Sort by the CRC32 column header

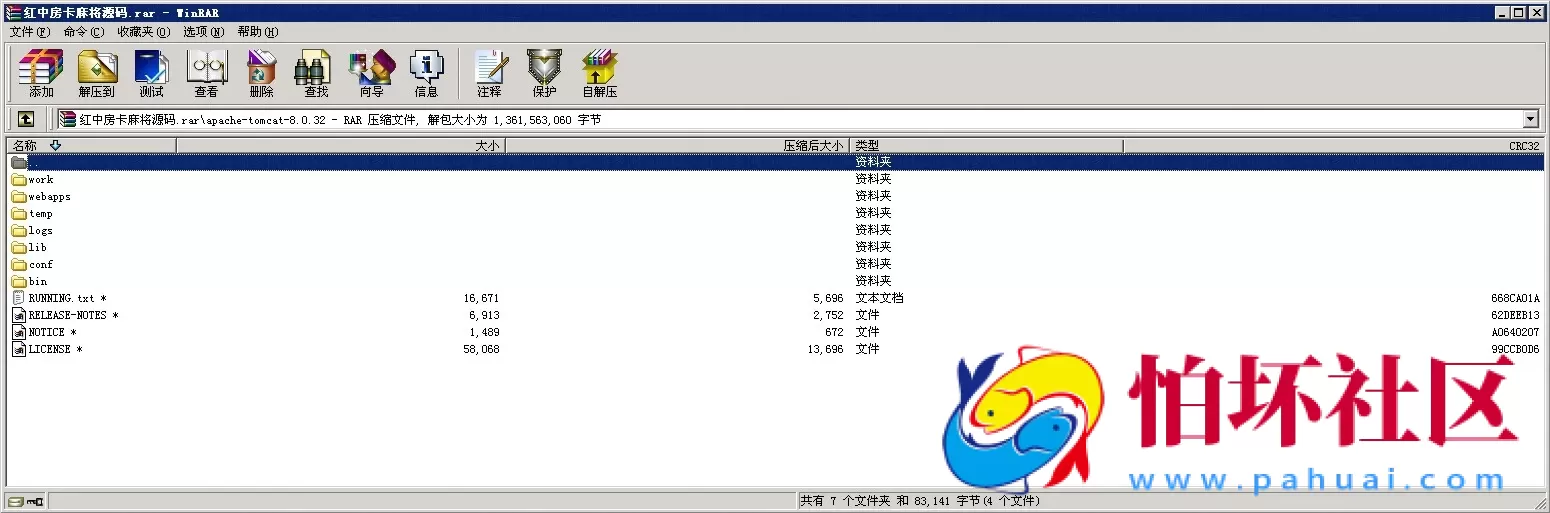1333,146
